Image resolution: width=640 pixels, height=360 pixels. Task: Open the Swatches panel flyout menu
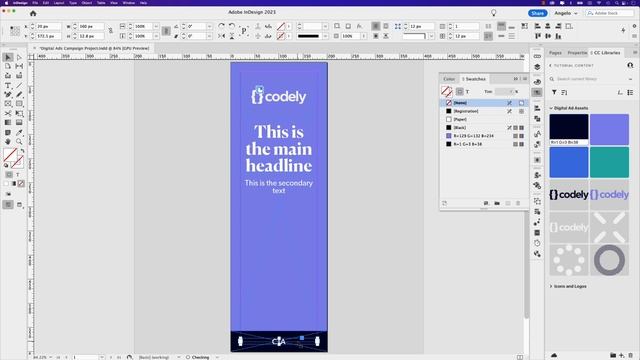click(524, 79)
